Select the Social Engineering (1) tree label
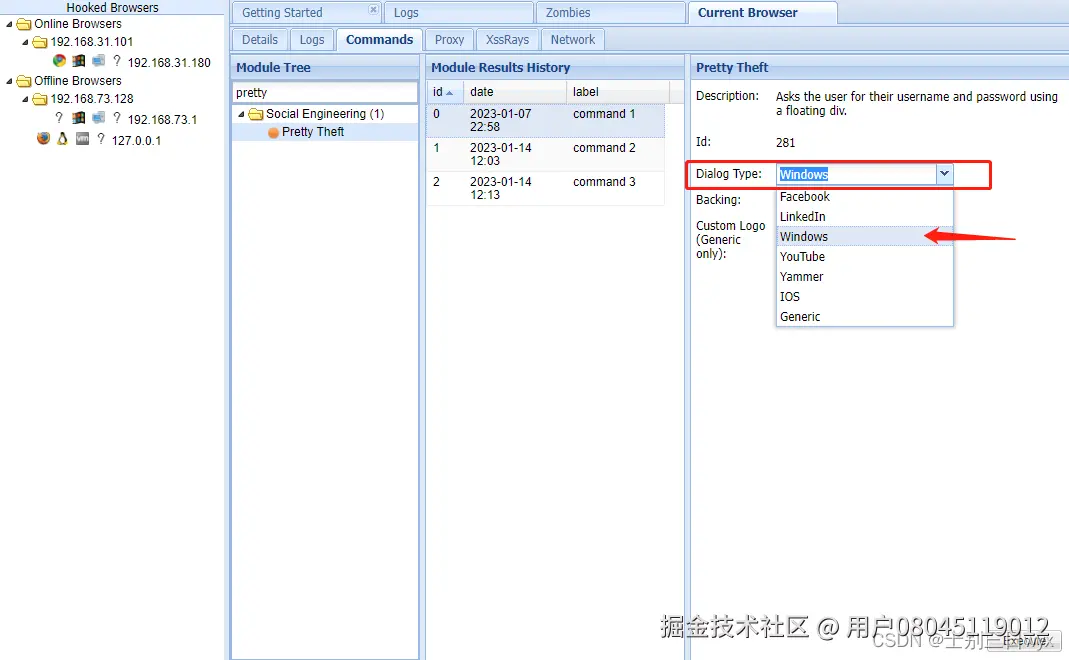 click(325, 114)
